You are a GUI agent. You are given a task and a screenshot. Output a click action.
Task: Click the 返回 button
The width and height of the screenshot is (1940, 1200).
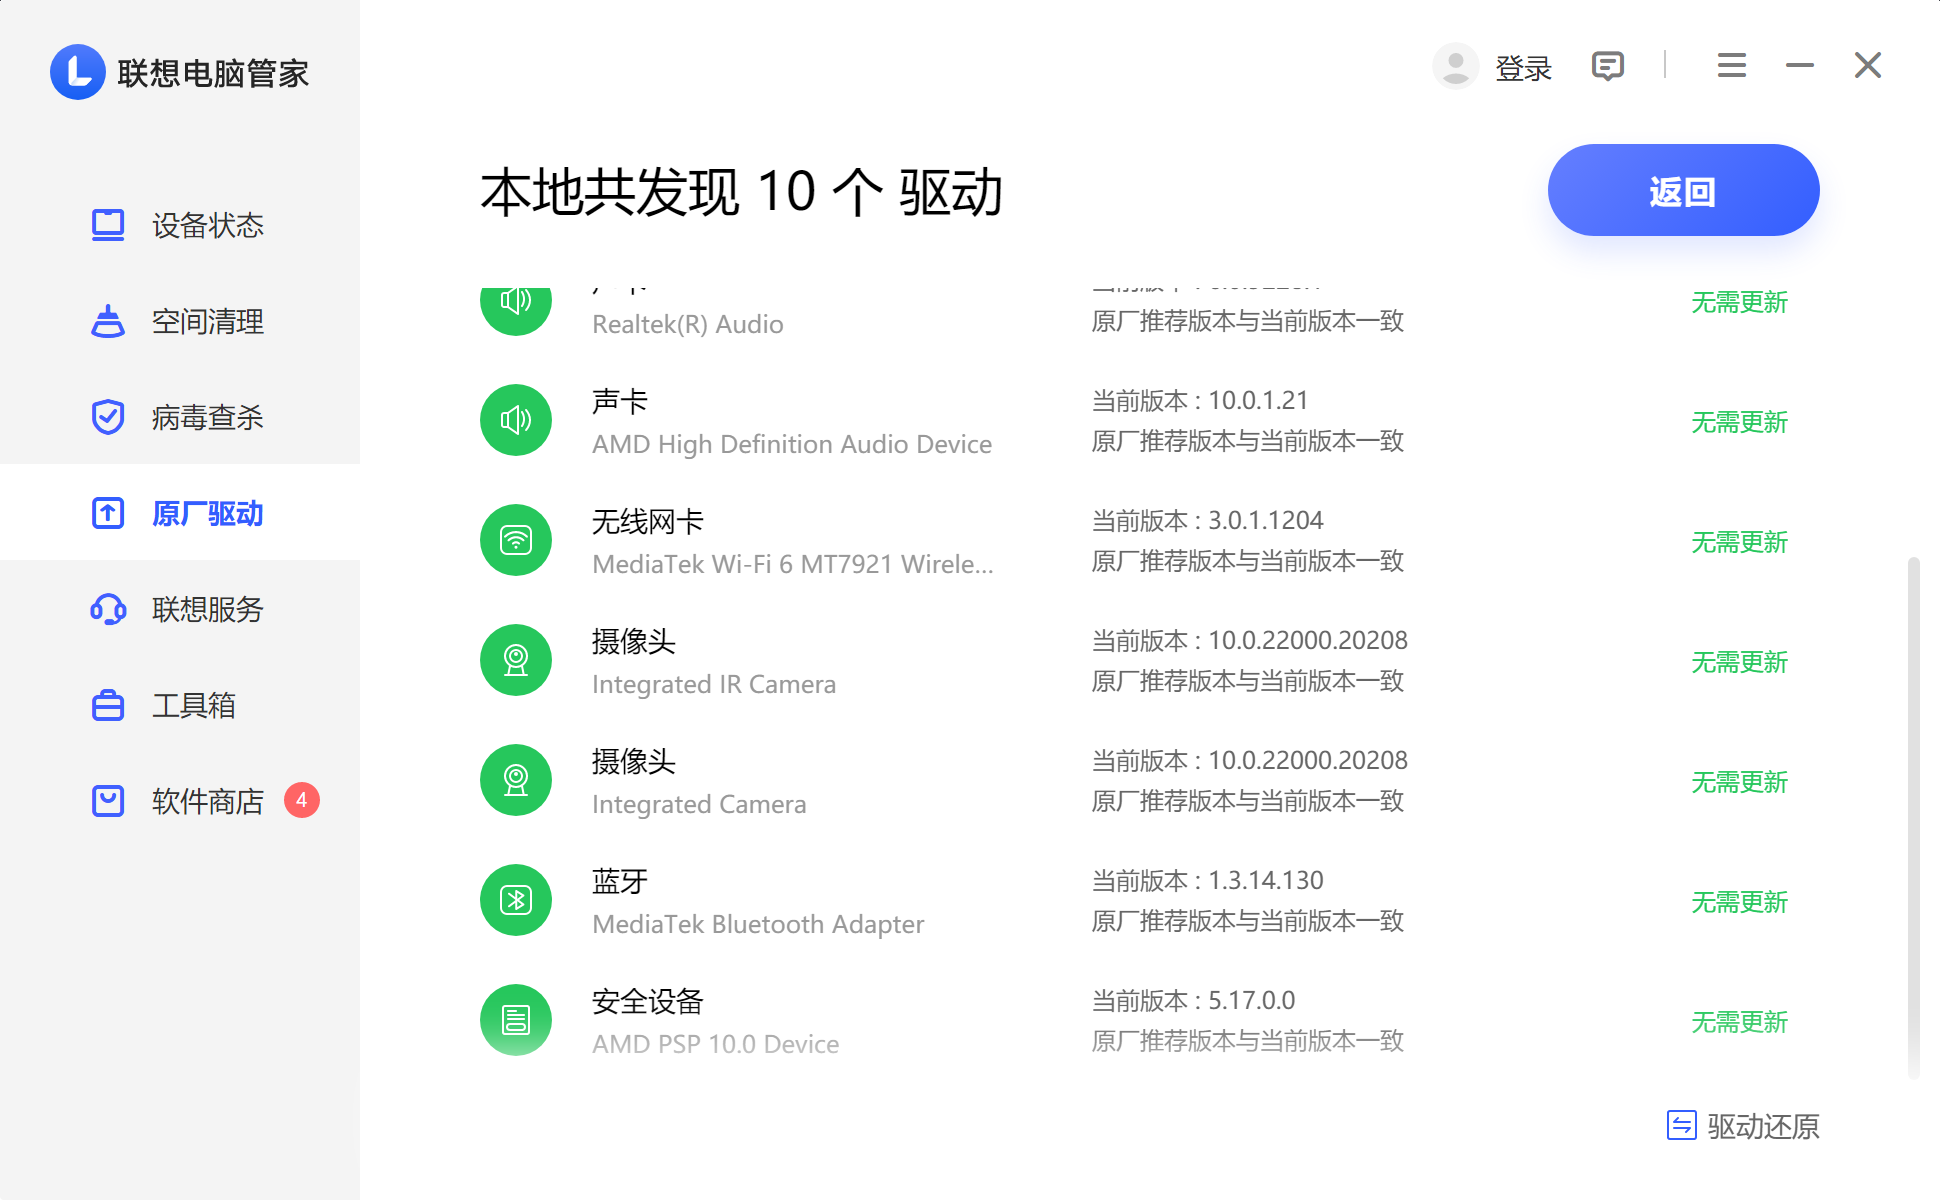pos(1683,190)
